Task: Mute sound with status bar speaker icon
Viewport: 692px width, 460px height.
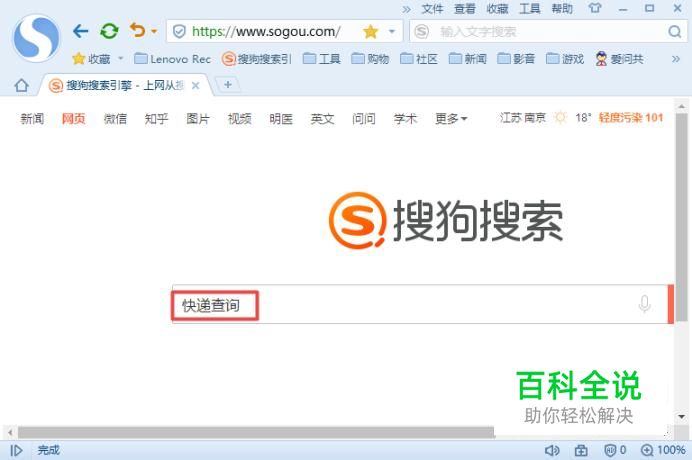Action: [552, 450]
